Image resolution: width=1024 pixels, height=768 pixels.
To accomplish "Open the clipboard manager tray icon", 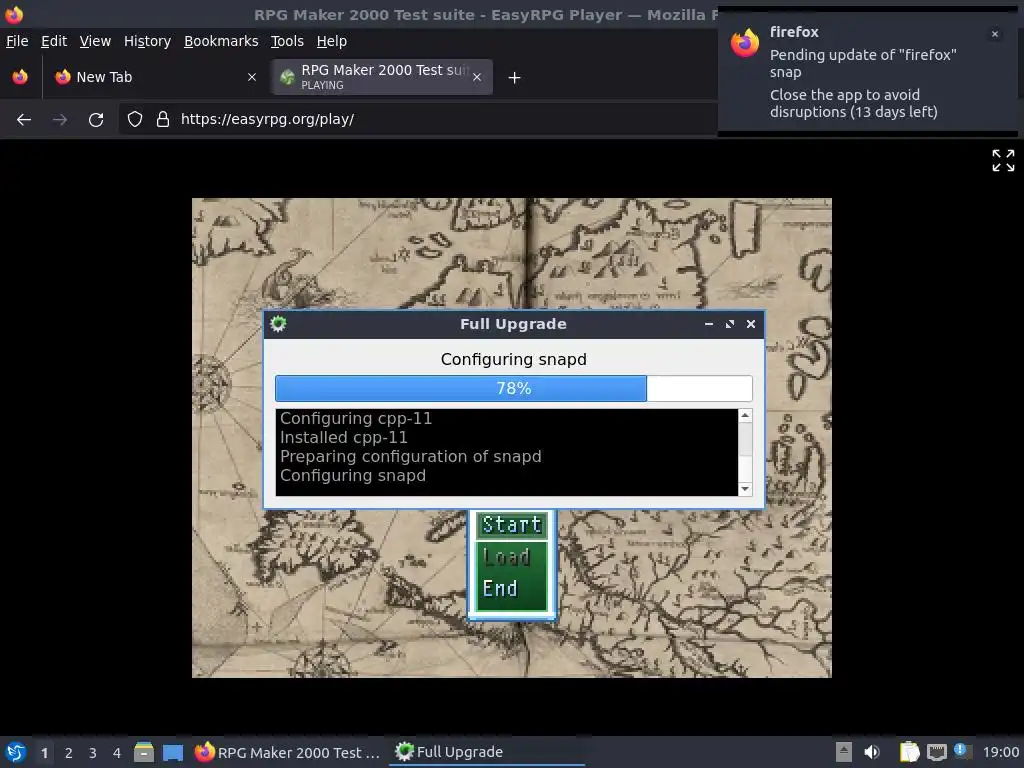I will (x=909, y=752).
